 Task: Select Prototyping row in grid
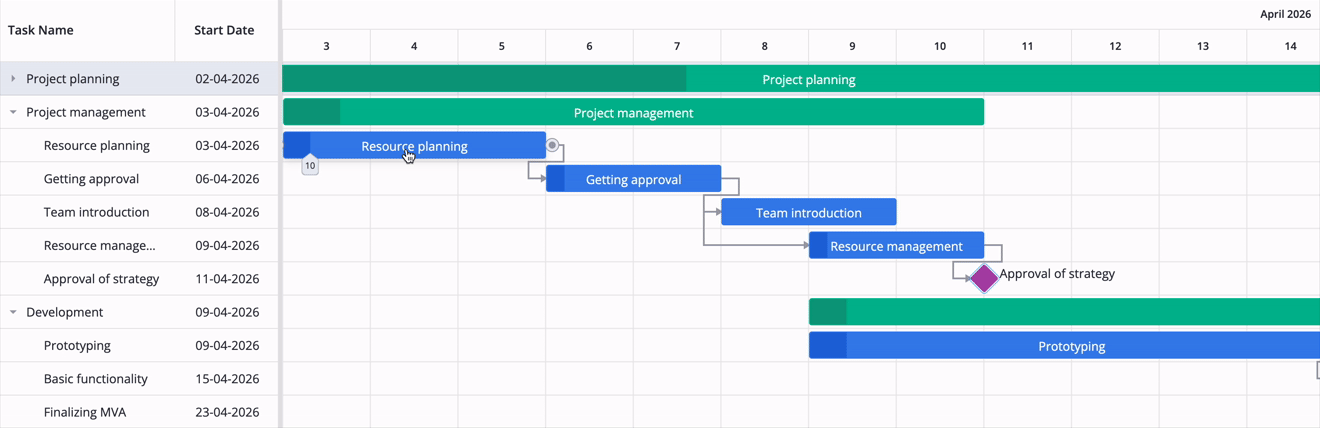point(139,345)
